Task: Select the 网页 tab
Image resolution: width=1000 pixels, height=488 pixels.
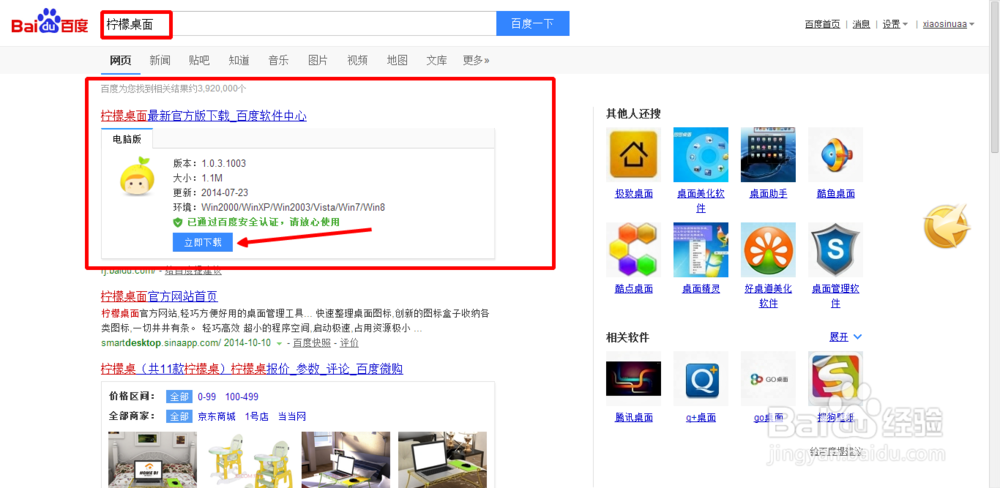Action: [x=121, y=61]
